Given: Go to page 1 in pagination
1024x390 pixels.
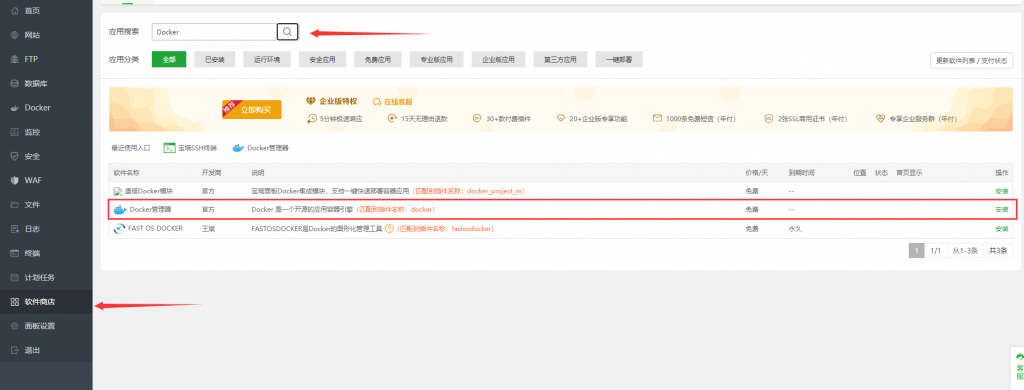Looking at the screenshot, I should [x=916, y=251].
